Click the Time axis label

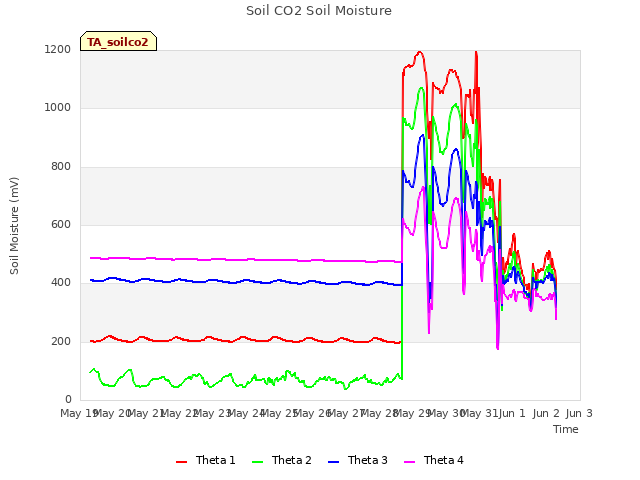(566, 429)
